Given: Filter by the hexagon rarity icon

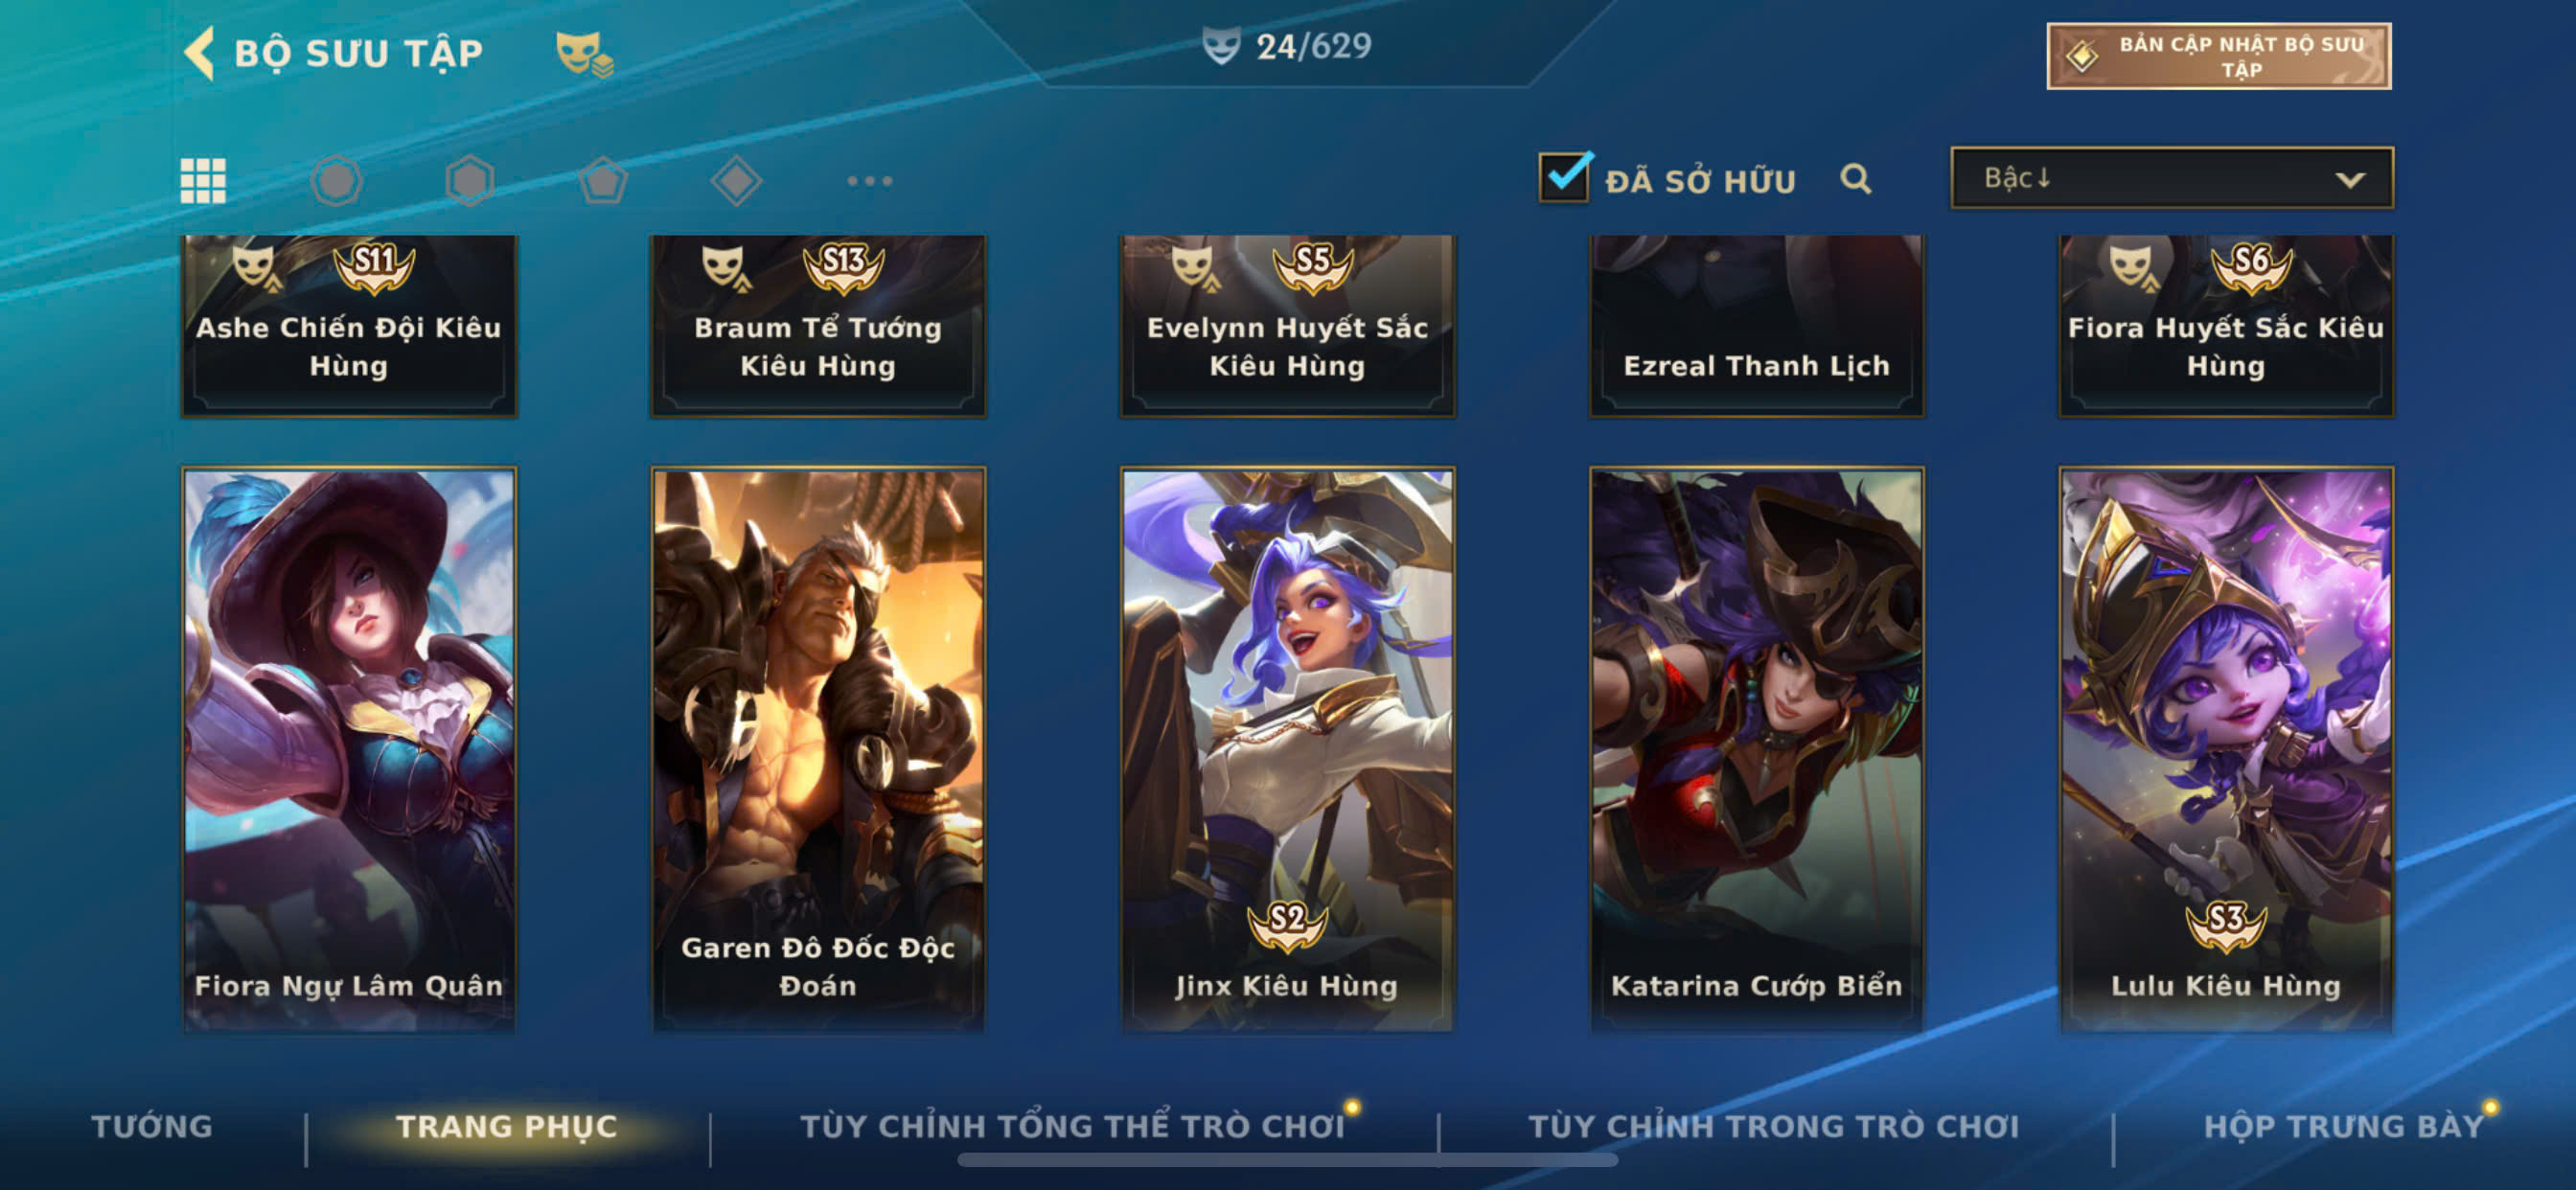Looking at the screenshot, I should [x=469, y=181].
